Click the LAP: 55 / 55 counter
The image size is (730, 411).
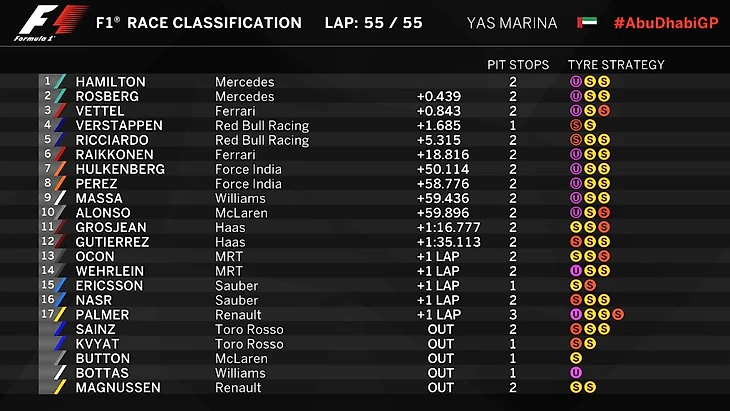coord(374,23)
